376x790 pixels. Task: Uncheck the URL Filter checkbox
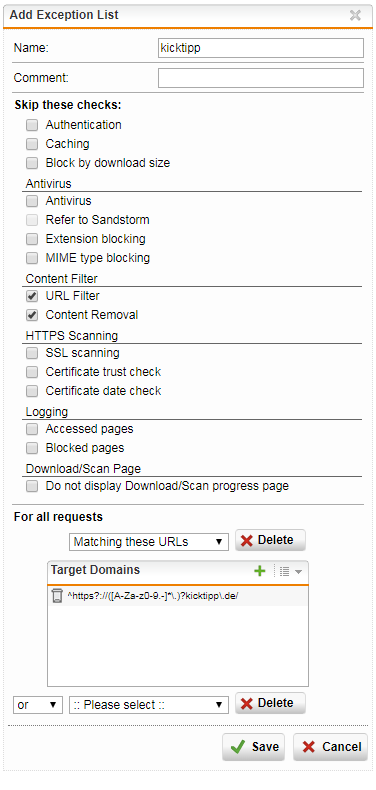click(x=32, y=296)
